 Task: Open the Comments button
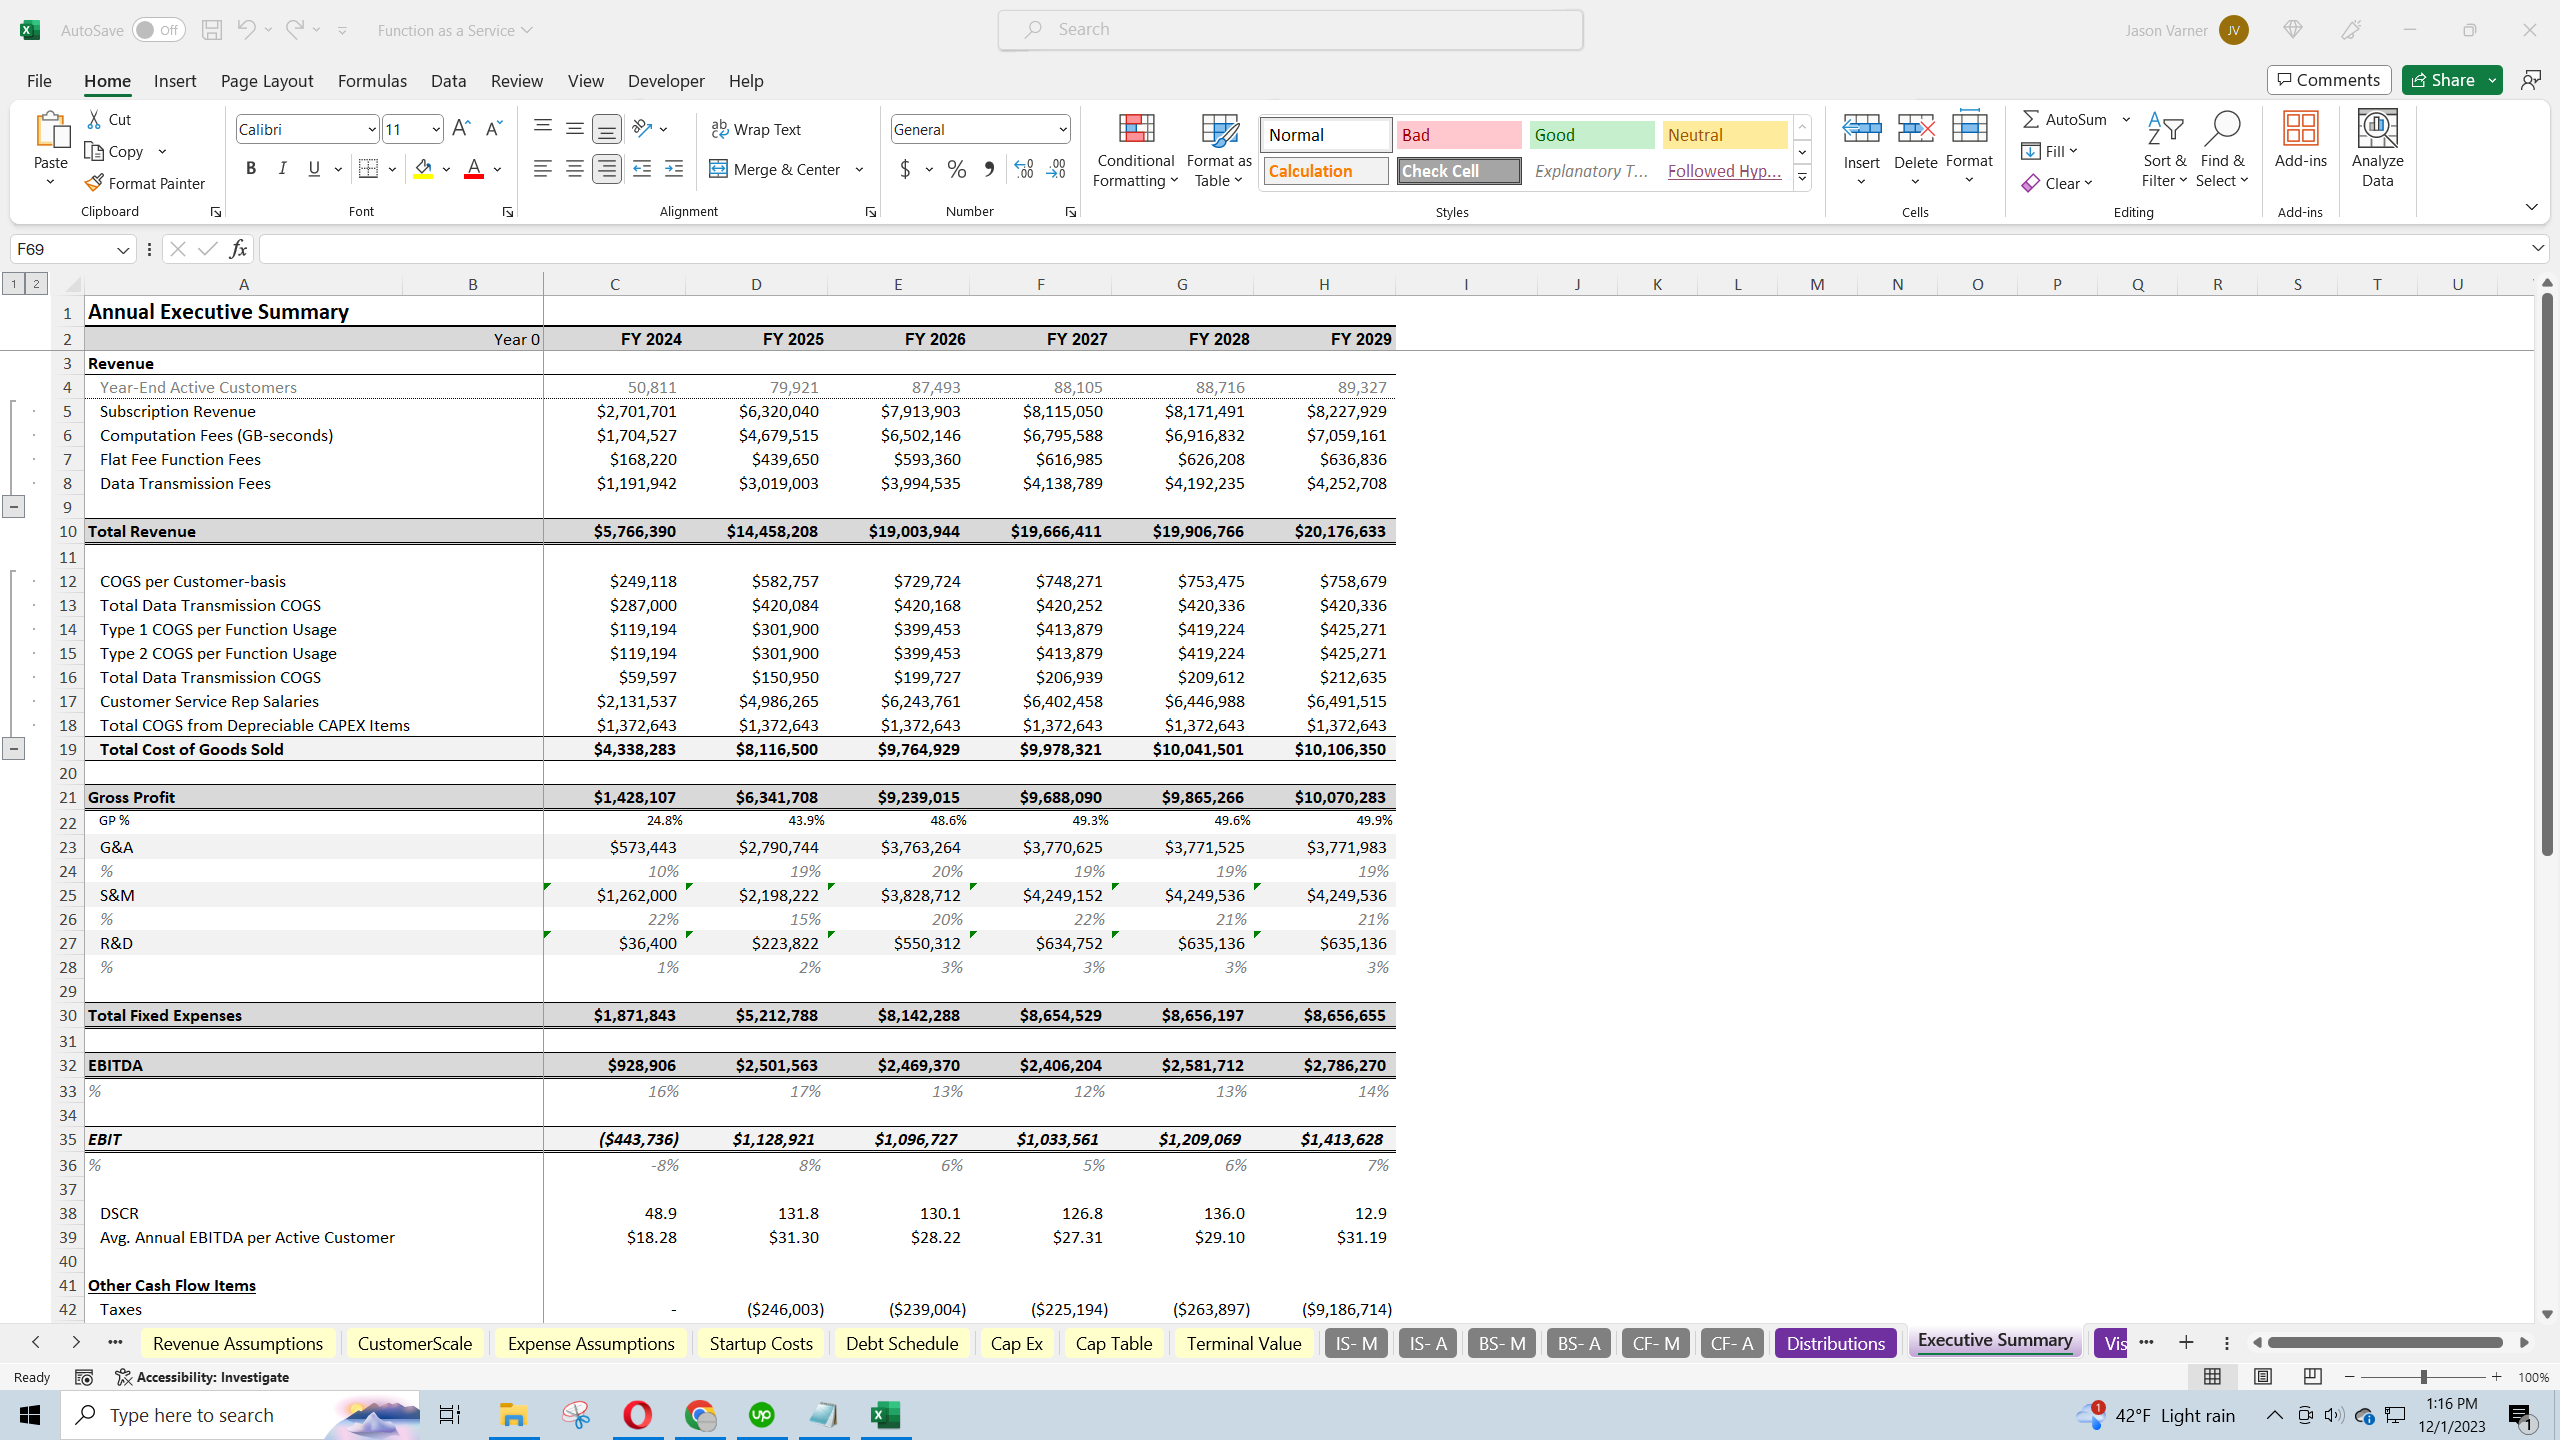2329,80
